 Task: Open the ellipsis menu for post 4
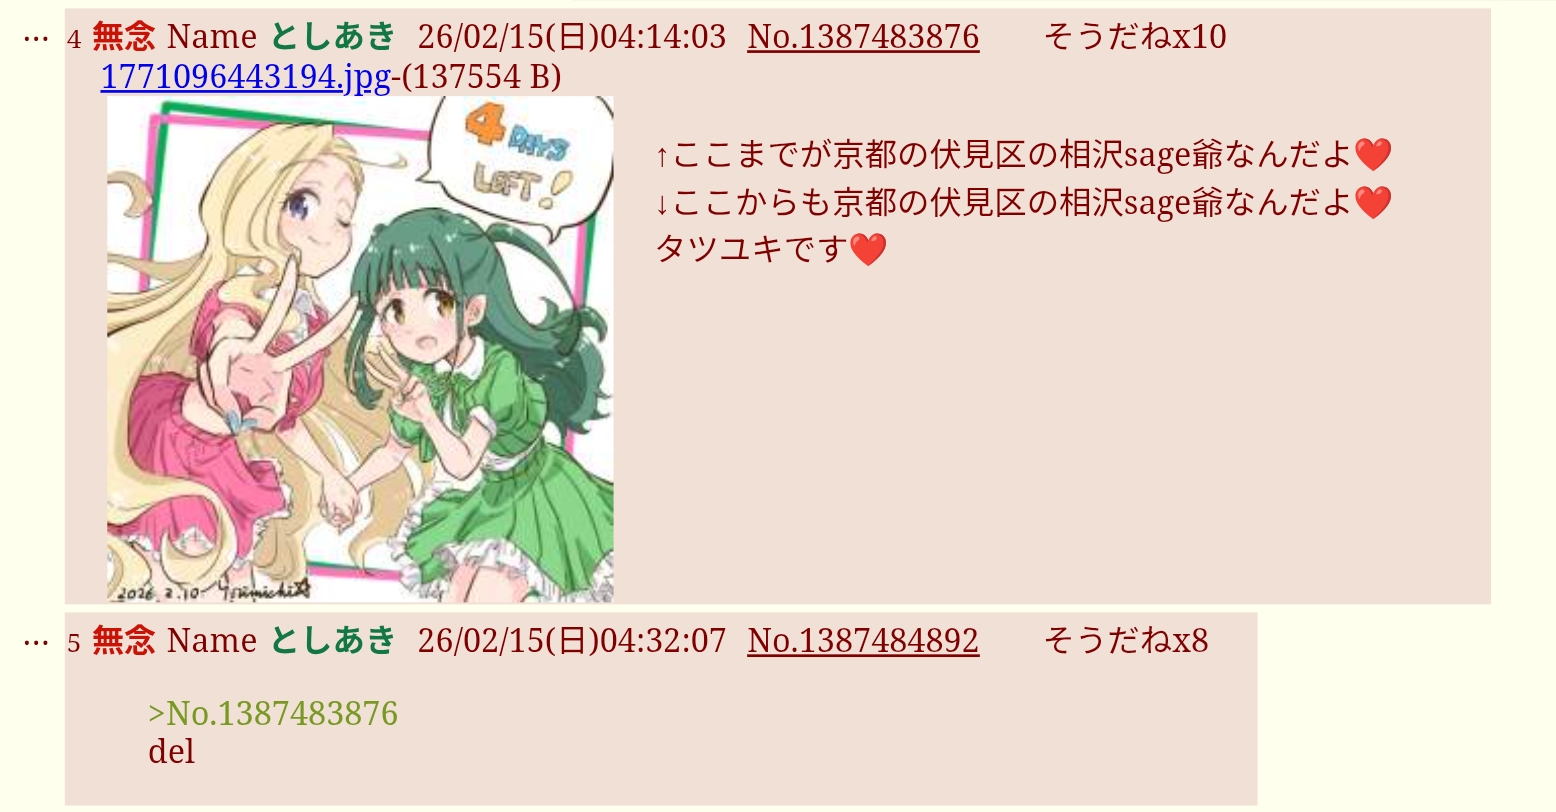click(35, 38)
